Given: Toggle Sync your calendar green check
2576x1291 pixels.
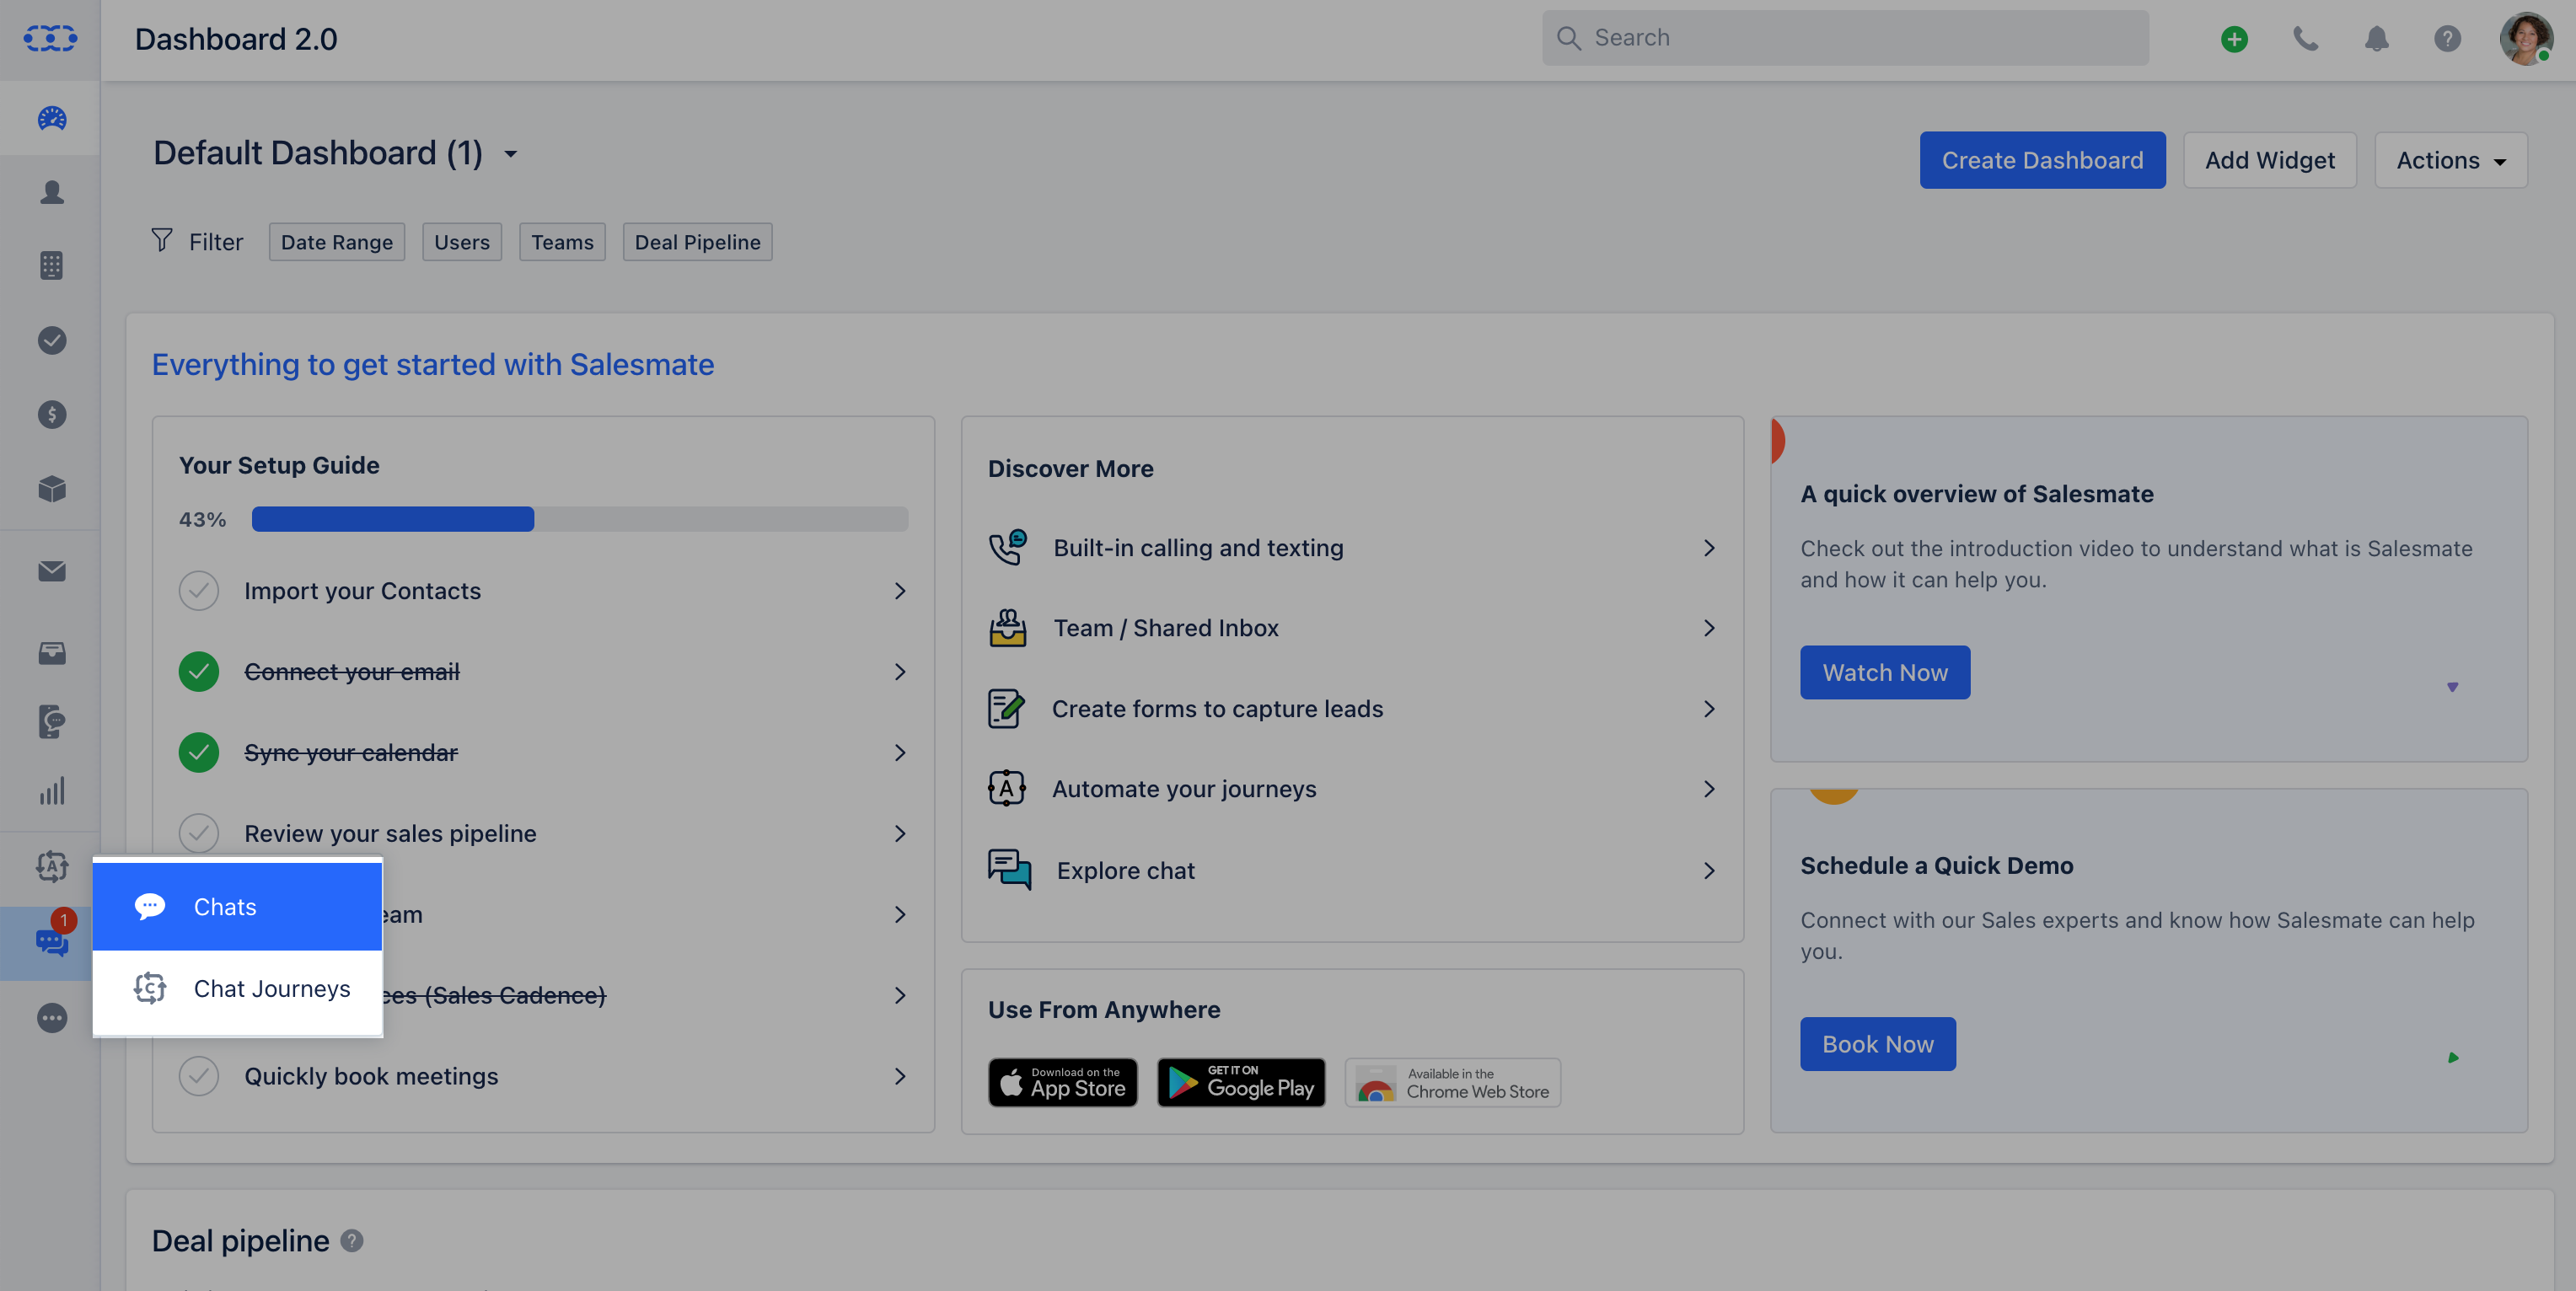Looking at the screenshot, I should (199, 752).
